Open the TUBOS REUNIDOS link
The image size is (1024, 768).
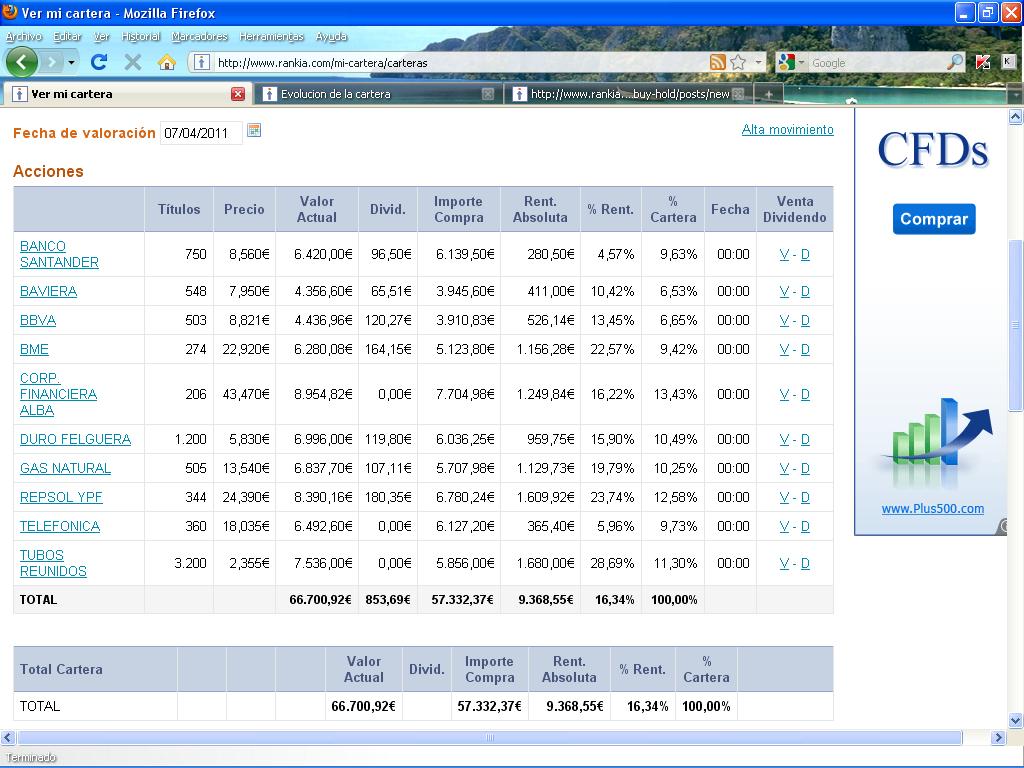53,563
